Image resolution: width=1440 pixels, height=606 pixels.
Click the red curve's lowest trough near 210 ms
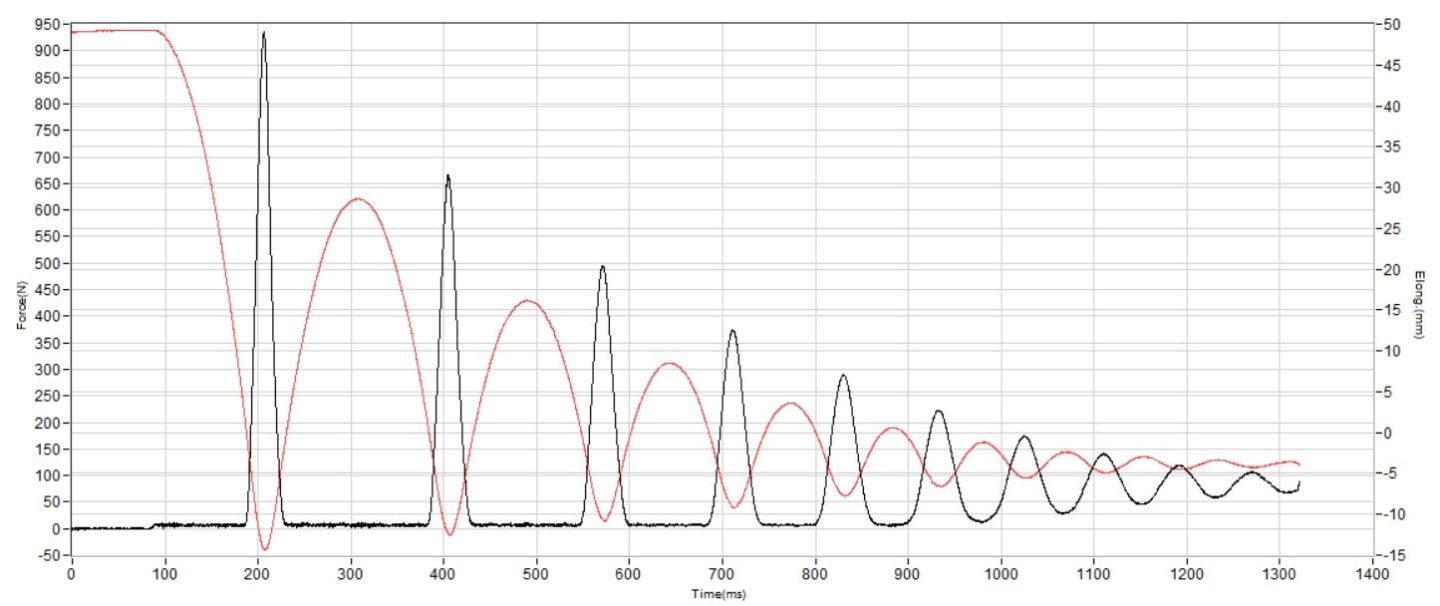(x=265, y=549)
